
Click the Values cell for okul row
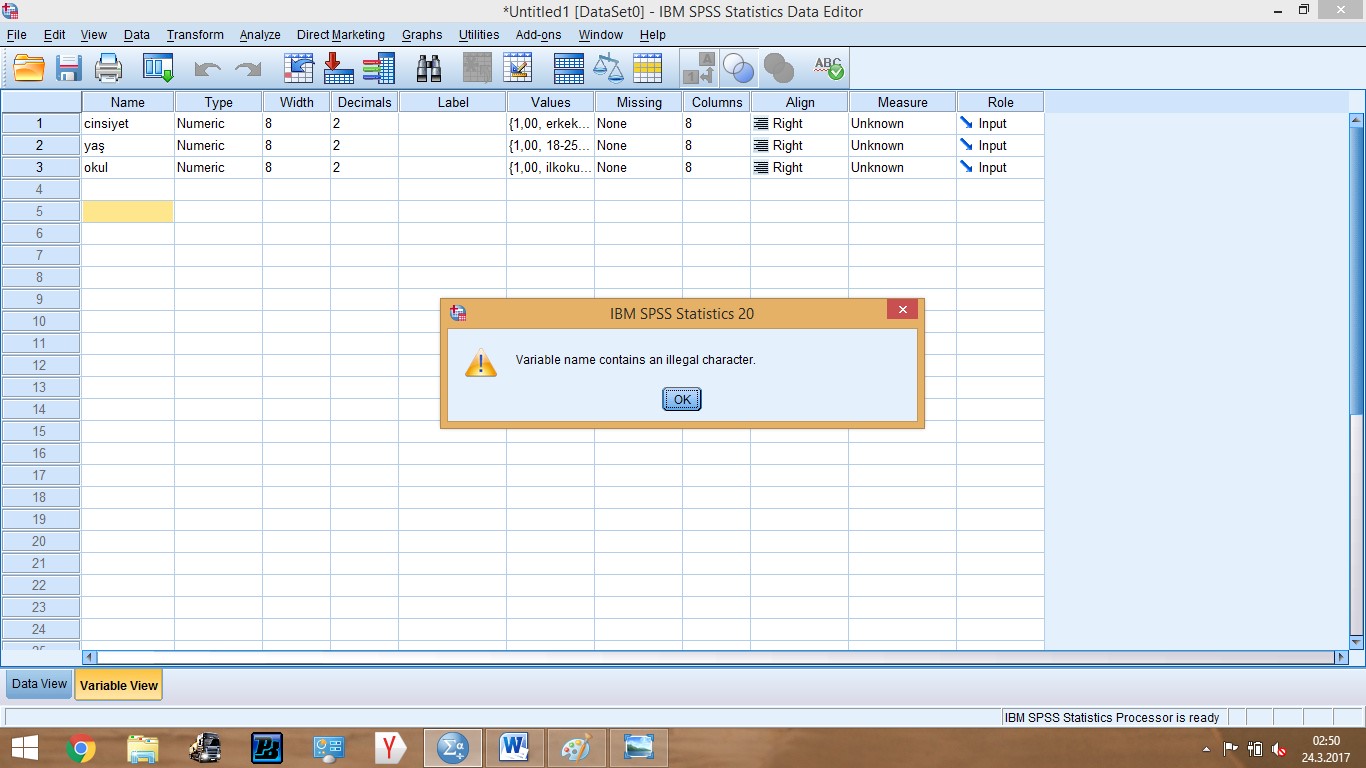550,168
